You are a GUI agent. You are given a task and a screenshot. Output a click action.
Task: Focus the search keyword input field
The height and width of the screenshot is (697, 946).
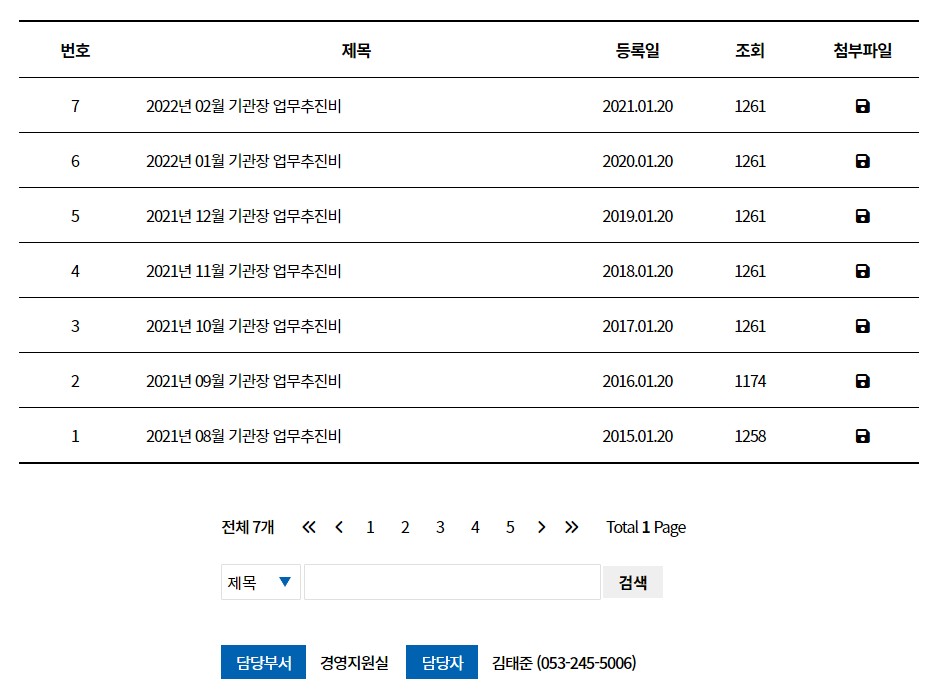[x=452, y=582]
